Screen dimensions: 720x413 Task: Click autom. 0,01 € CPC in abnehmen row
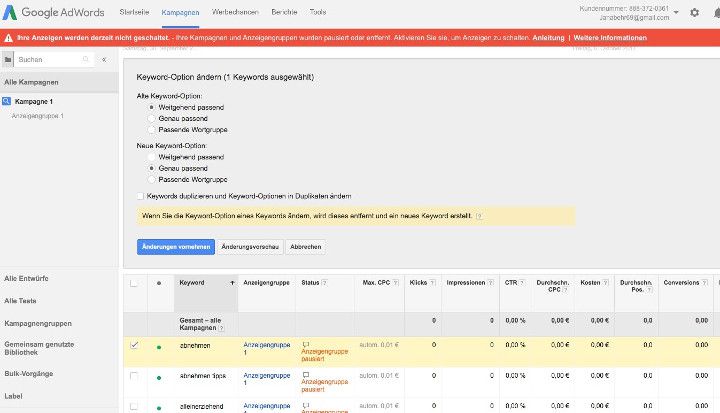pyautogui.click(x=379, y=345)
